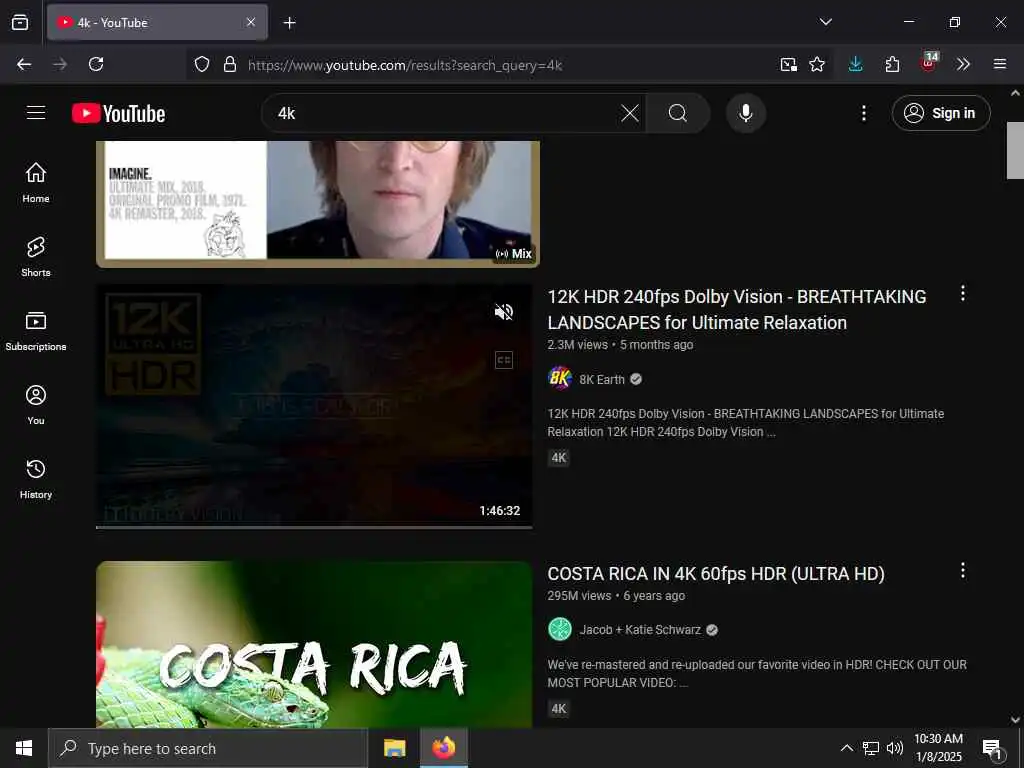The width and height of the screenshot is (1024, 768).
Task: Click the YouTube logo
Action: click(118, 113)
